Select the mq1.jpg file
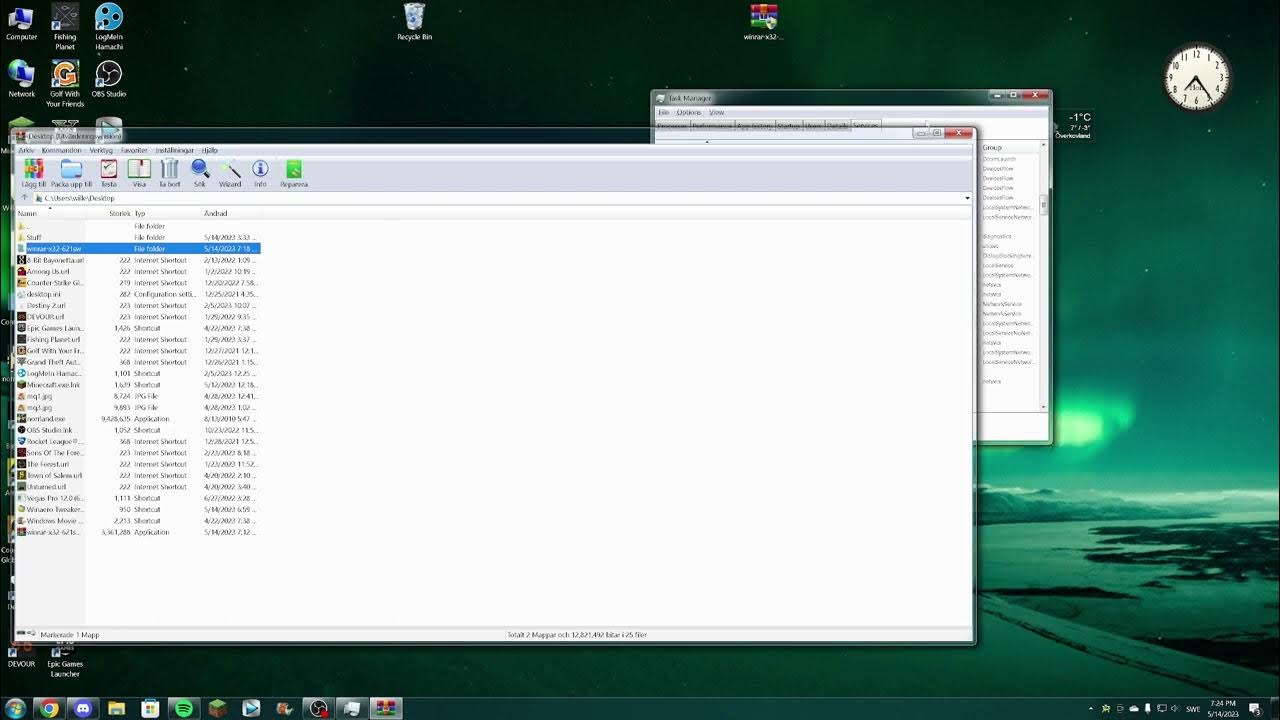Viewport: 1280px width, 720px height. coord(138,396)
